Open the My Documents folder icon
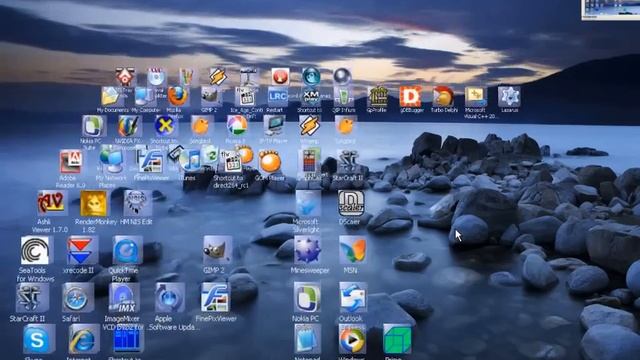The height and width of the screenshot is (360, 640). coord(111,97)
